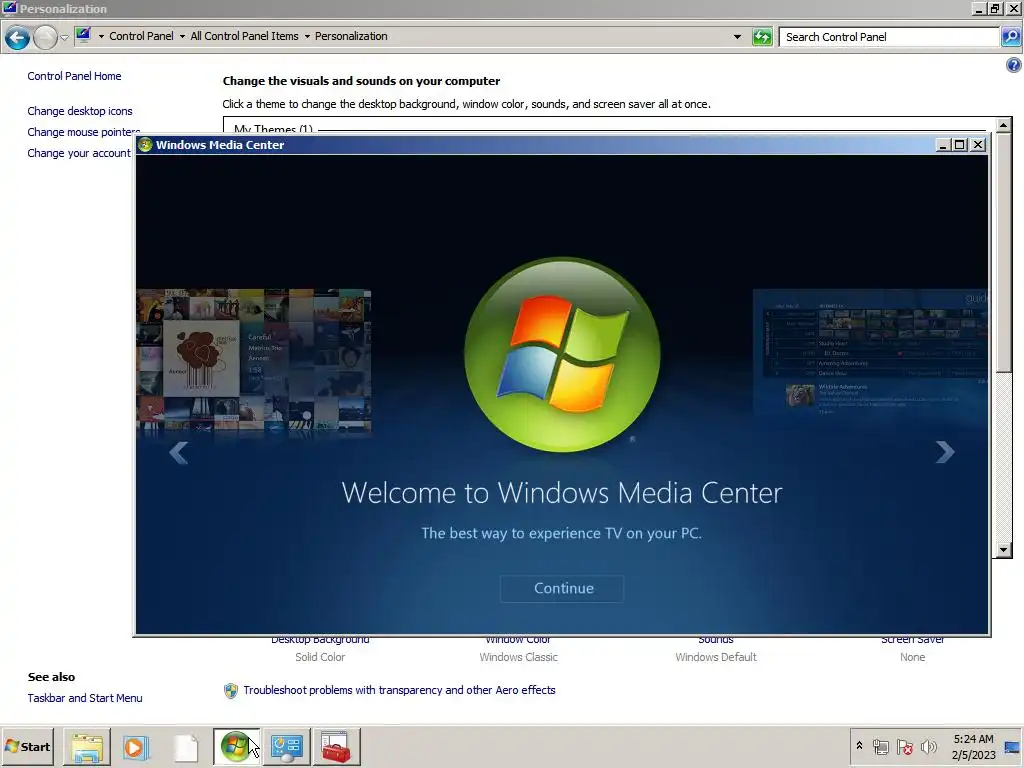Image resolution: width=1024 pixels, height=768 pixels.
Task: Click blank document taskbar icon
Action: click(186, 747)
